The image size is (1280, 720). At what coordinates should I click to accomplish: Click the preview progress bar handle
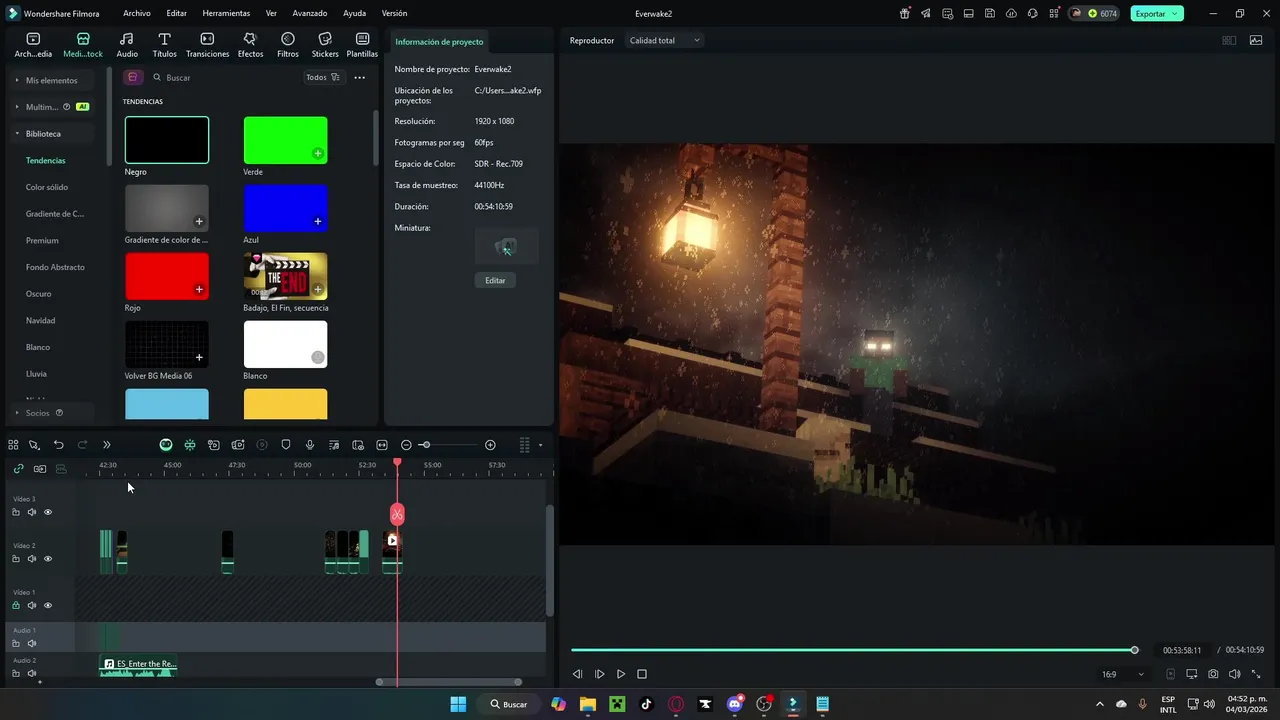coord(1134,650)
